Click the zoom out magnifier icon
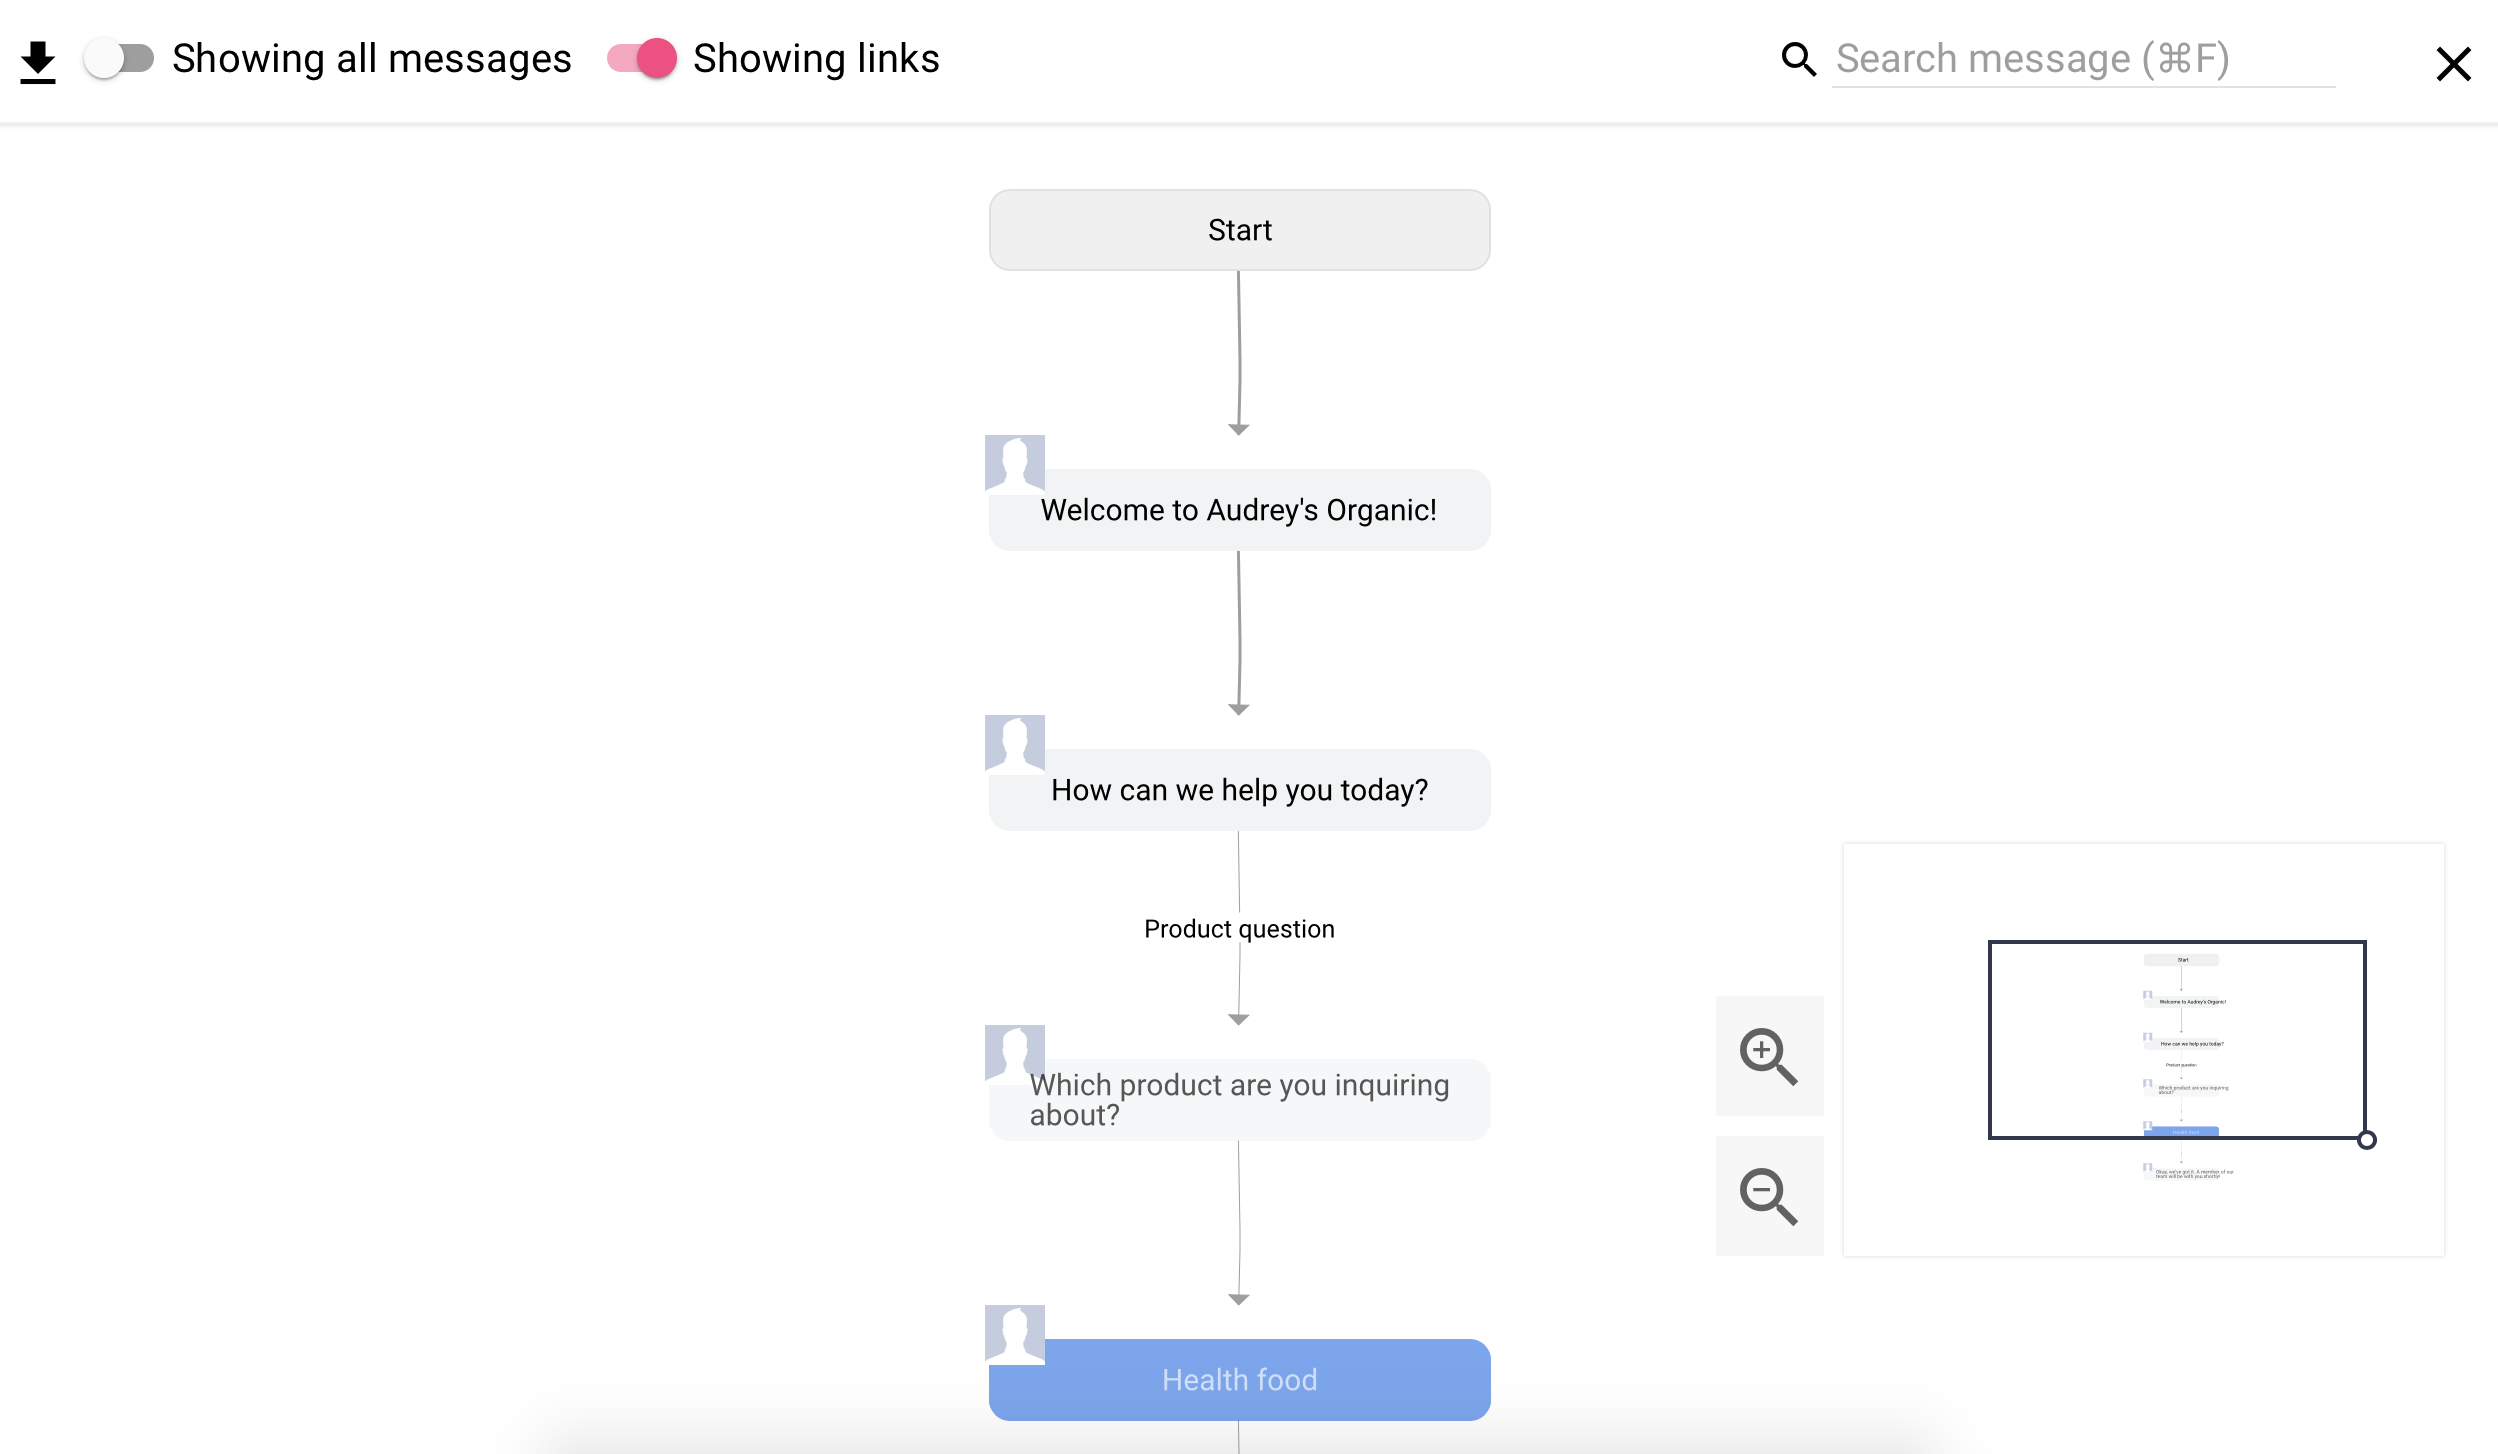The image size is (2498, 1454). (x=1767, y=1196)
